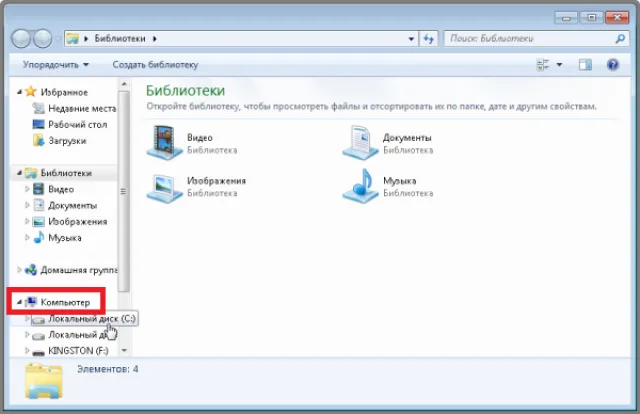The image size is (640, 414).
Task: Click Изображения picture icon in sidebar tree
Action: point(38,222)
